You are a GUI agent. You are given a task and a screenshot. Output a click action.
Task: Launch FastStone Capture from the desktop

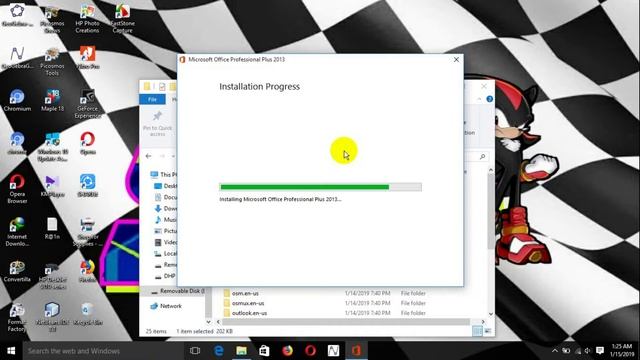[x=122, y=19]
